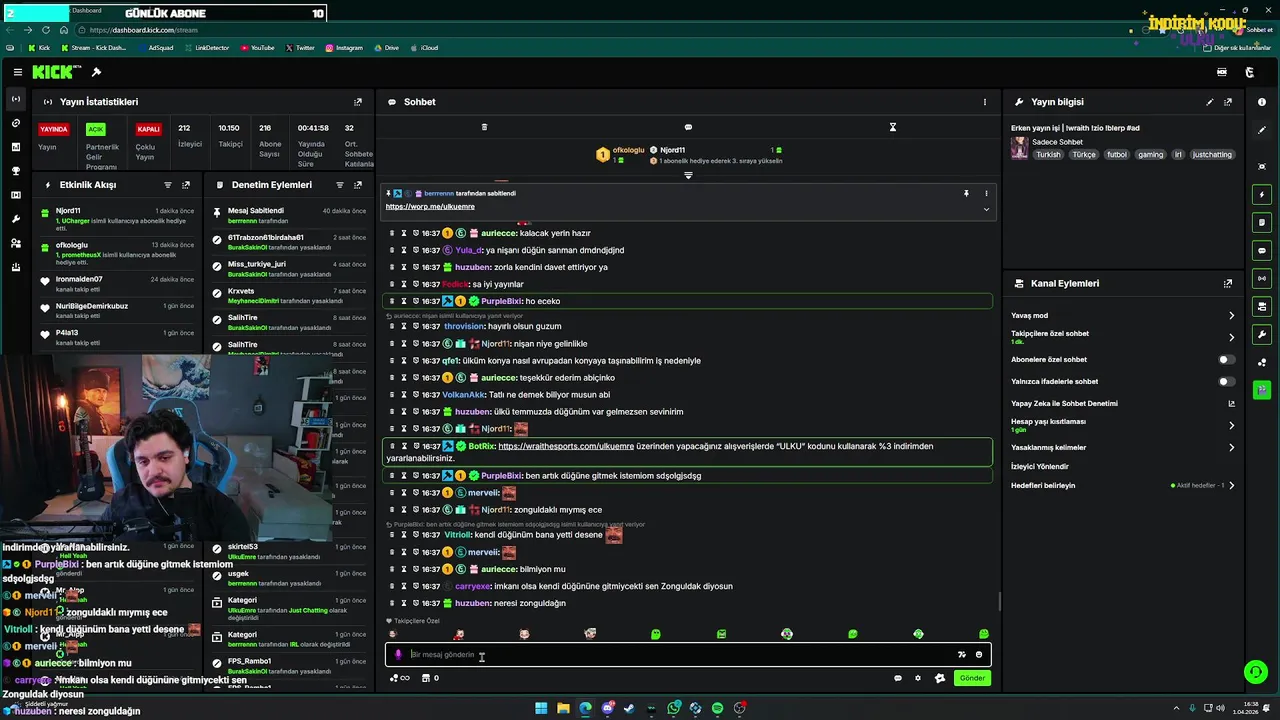Click the trash icon in the chat toolbar
Image resolution: width=1280 pixels, height=720 pixels.
(x=484, y=127)
